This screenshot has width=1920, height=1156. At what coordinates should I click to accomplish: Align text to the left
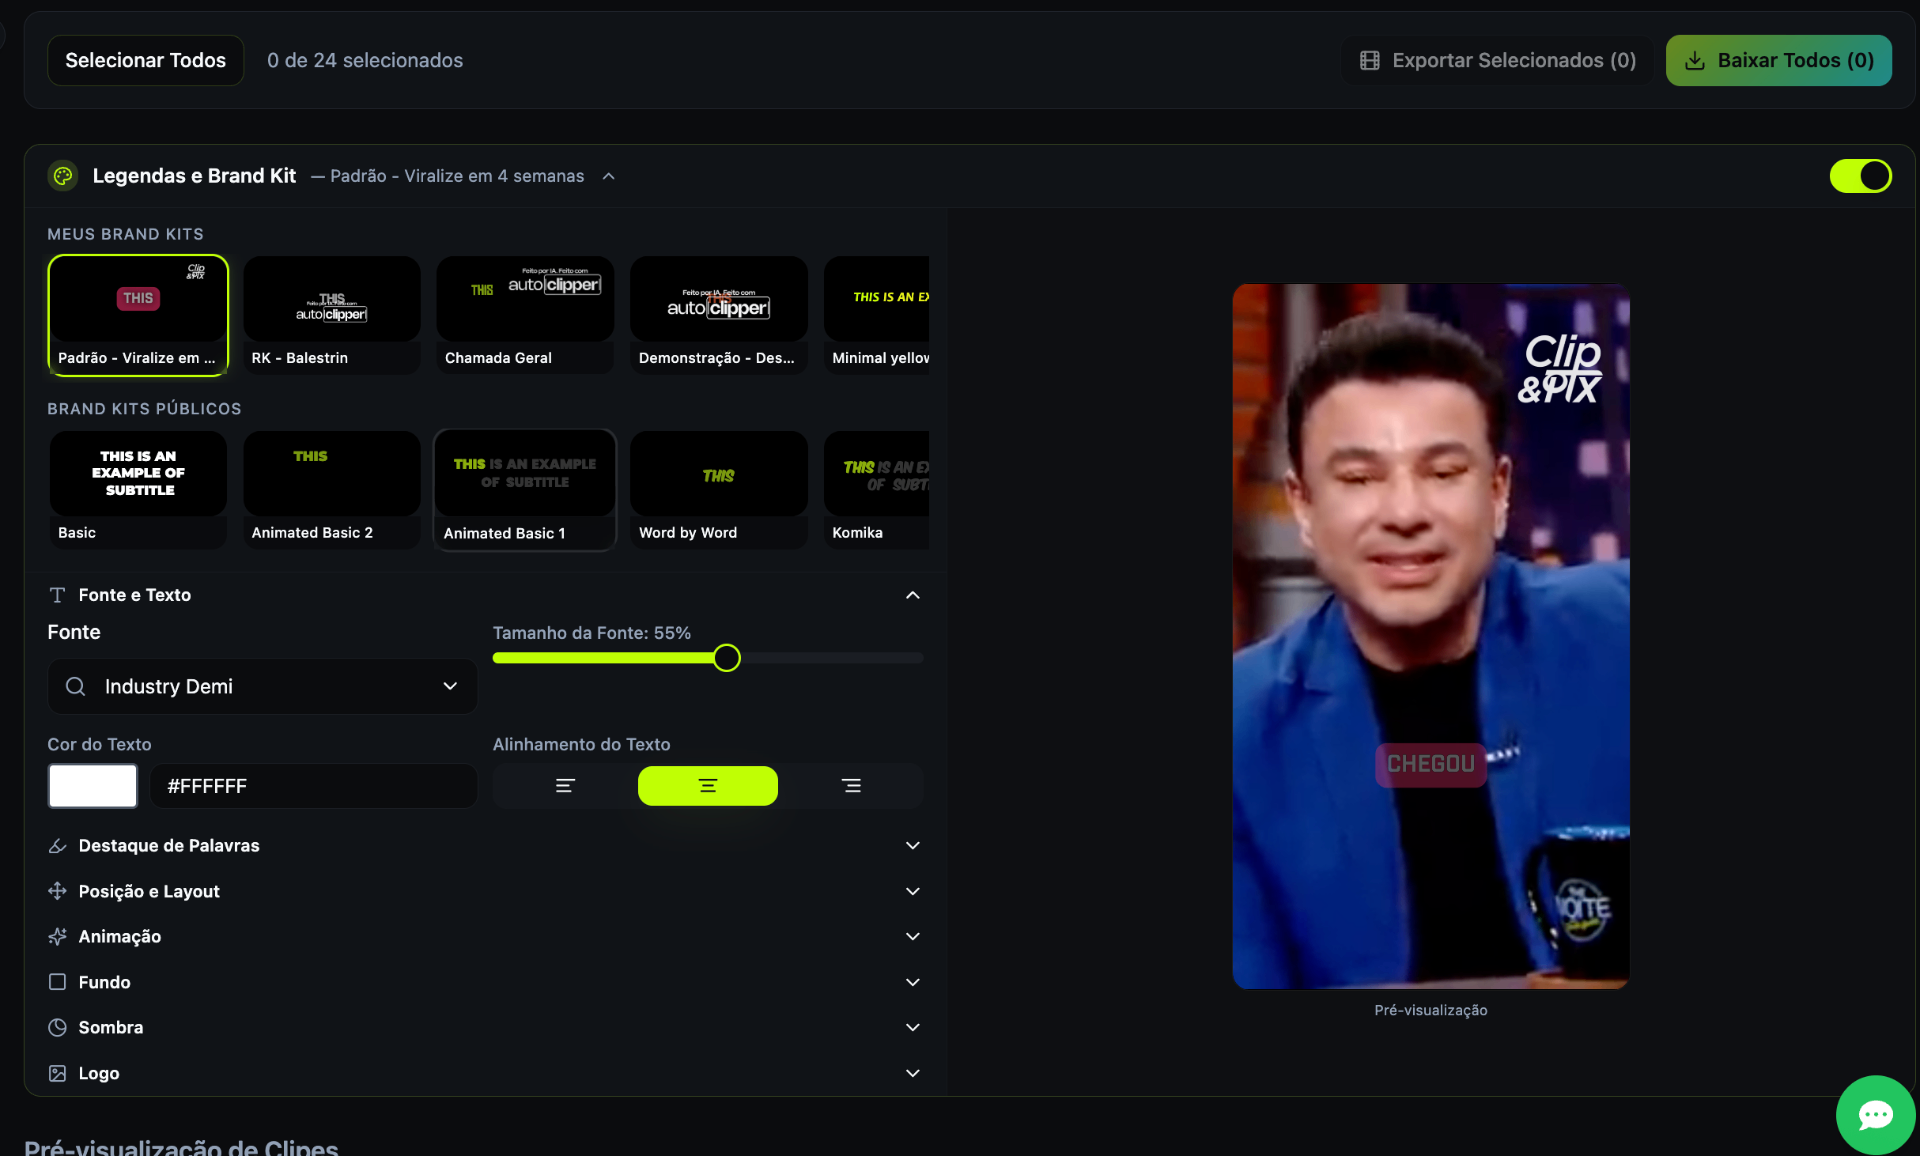(565, 786)
